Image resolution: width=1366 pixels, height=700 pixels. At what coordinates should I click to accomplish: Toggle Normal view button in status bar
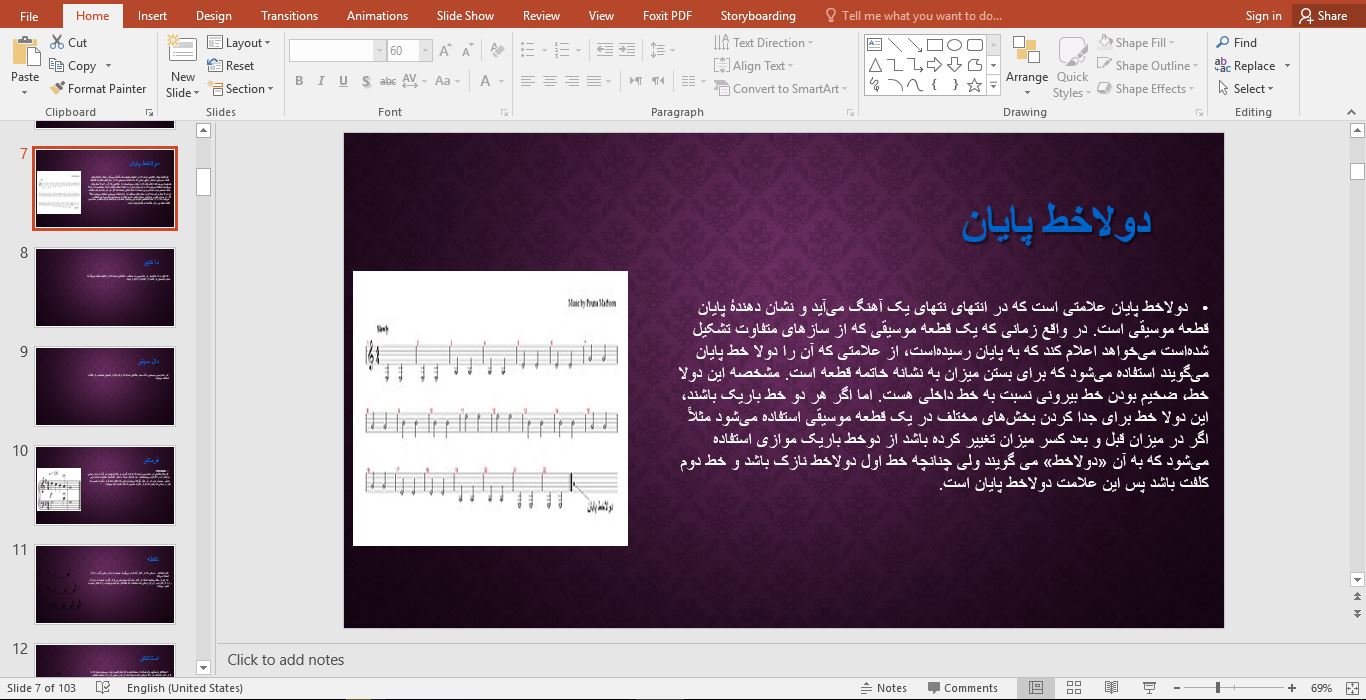(1036, 688)
